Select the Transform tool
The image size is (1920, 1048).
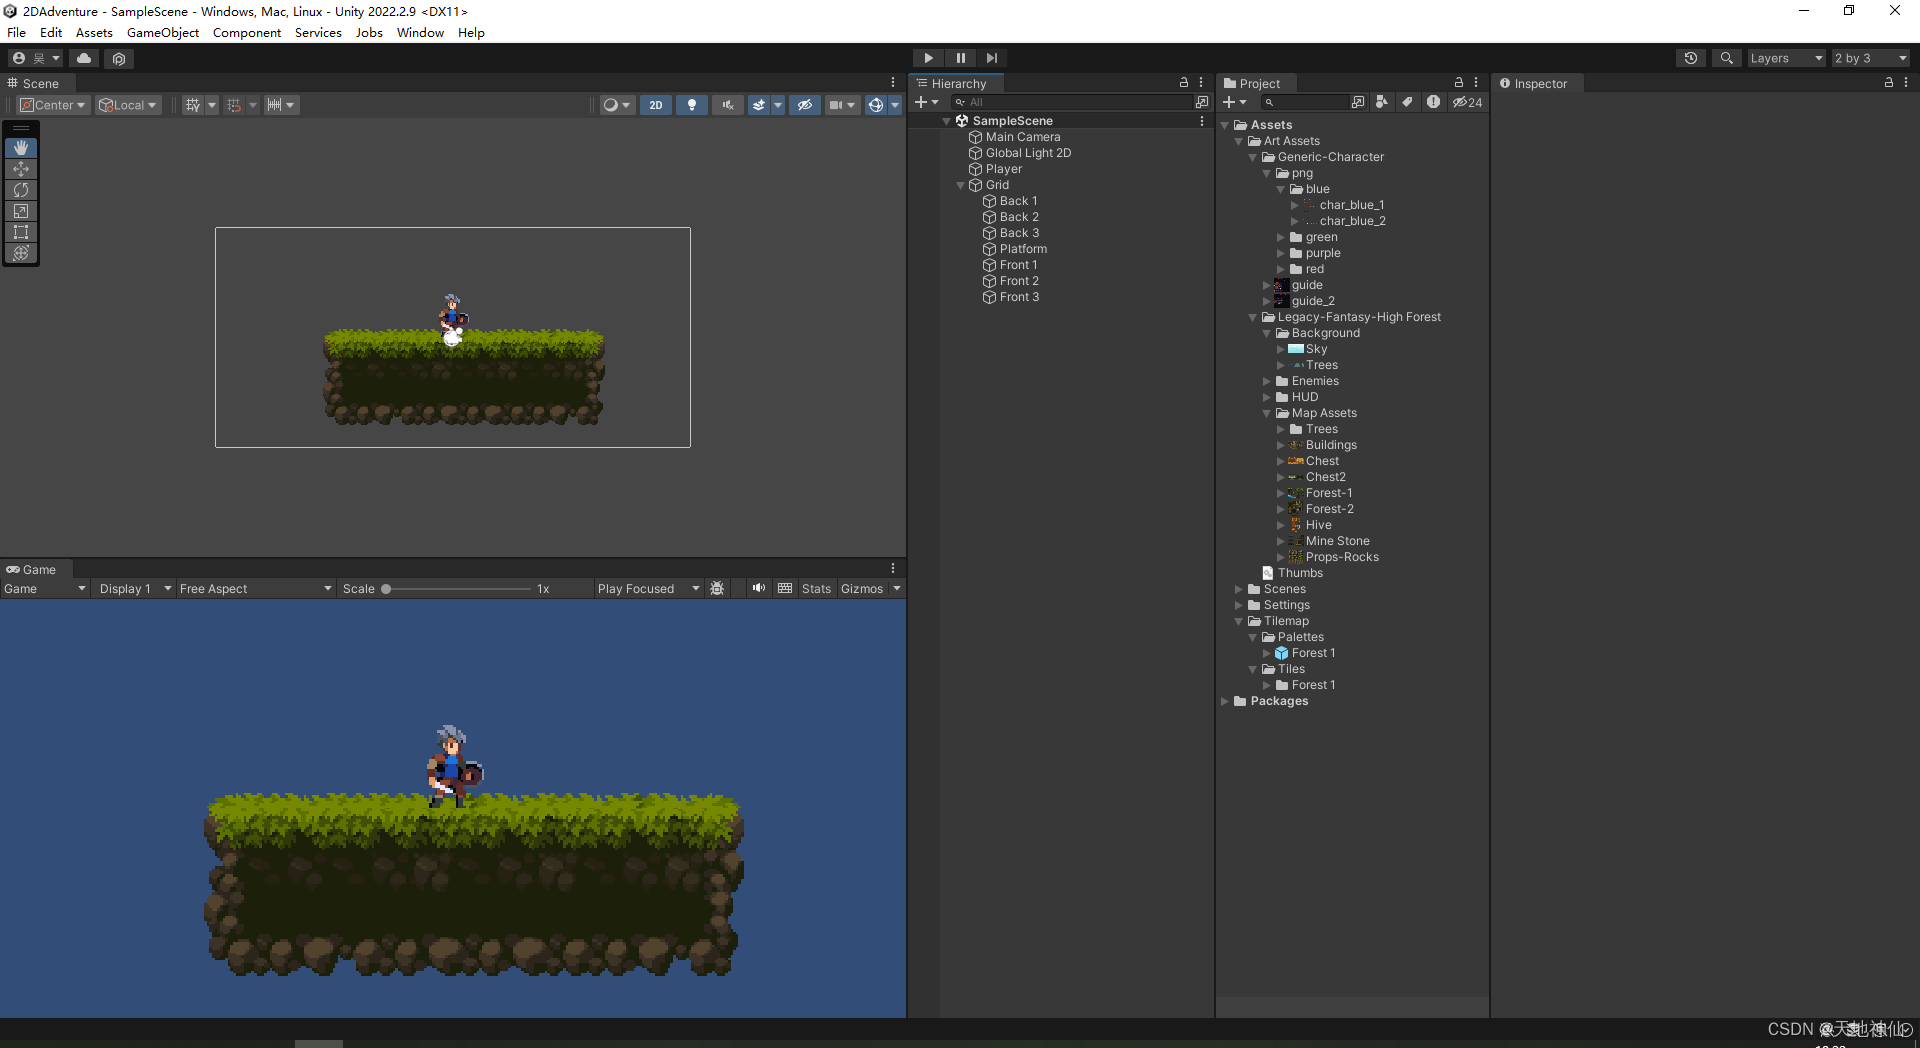[21, 253]
